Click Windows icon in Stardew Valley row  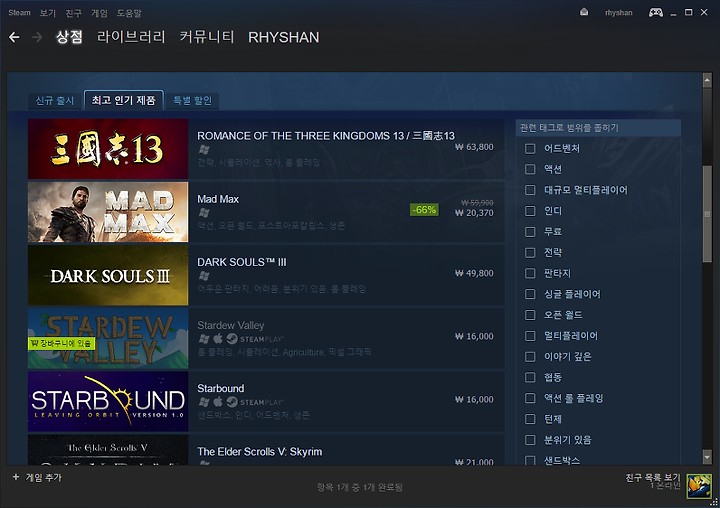click(204, 339)
